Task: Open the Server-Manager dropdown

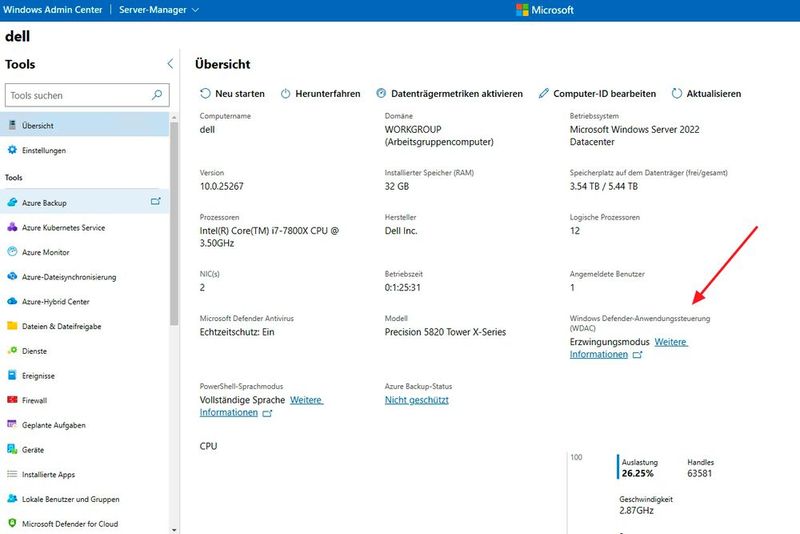Action: pyautogui.click(x=159, y=10)
